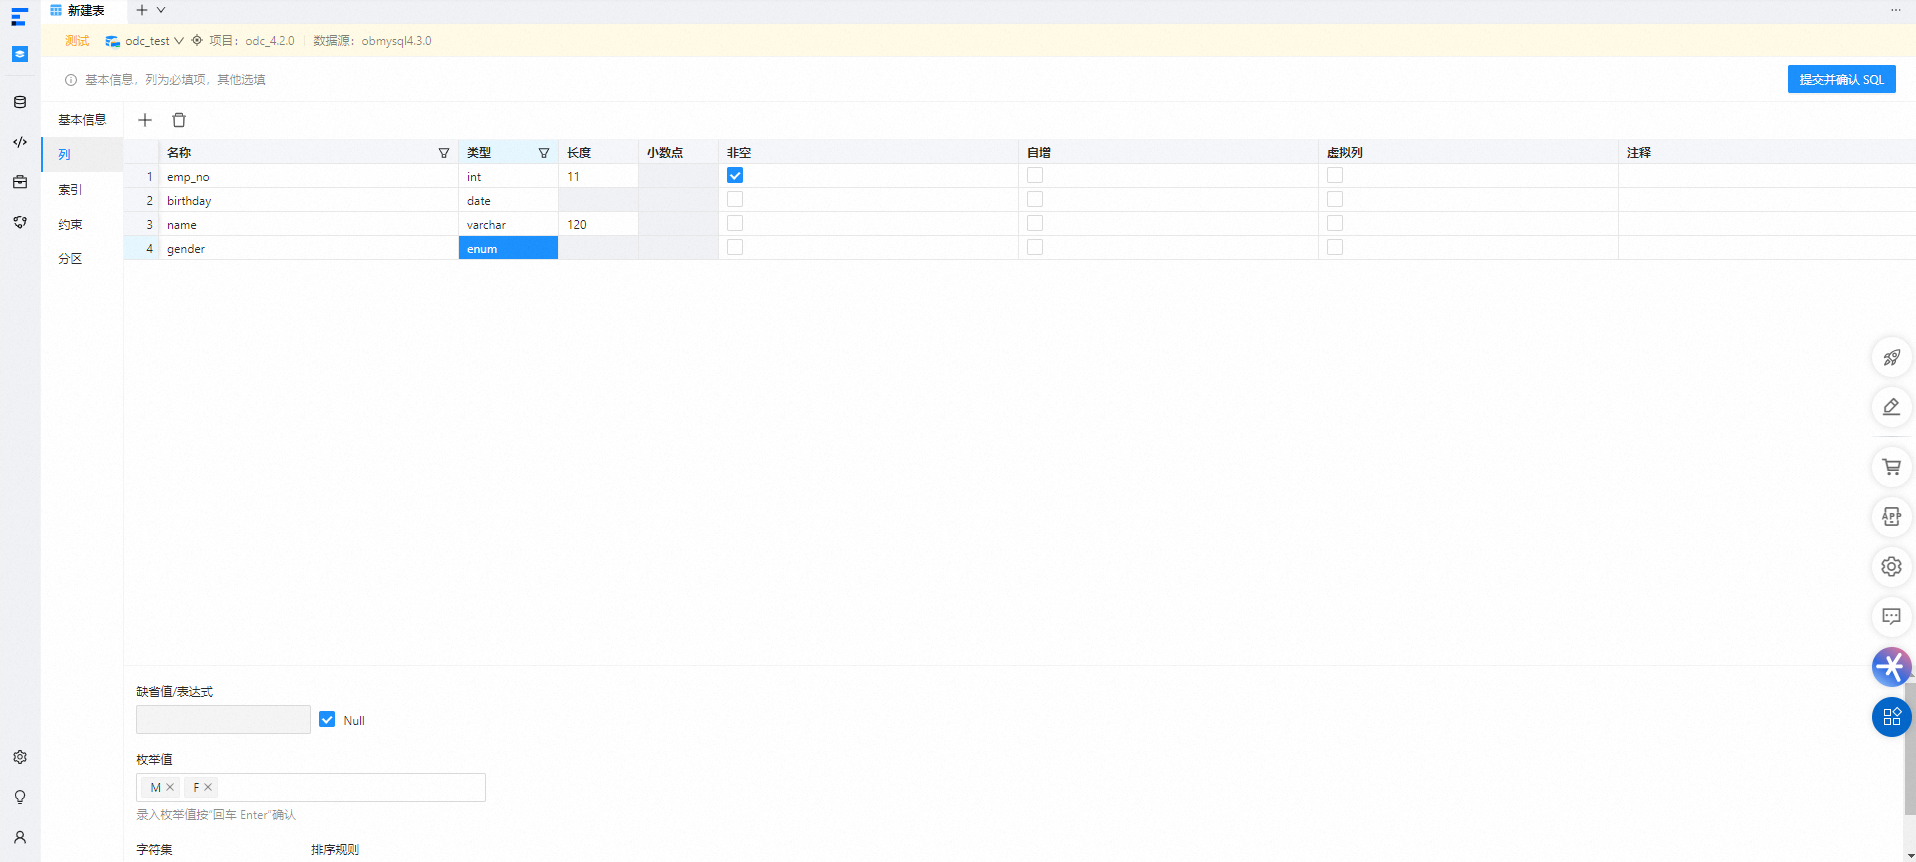Click the name column filter icon
The height and width of the screenshot is (862, 1916).
coord(444,153)
